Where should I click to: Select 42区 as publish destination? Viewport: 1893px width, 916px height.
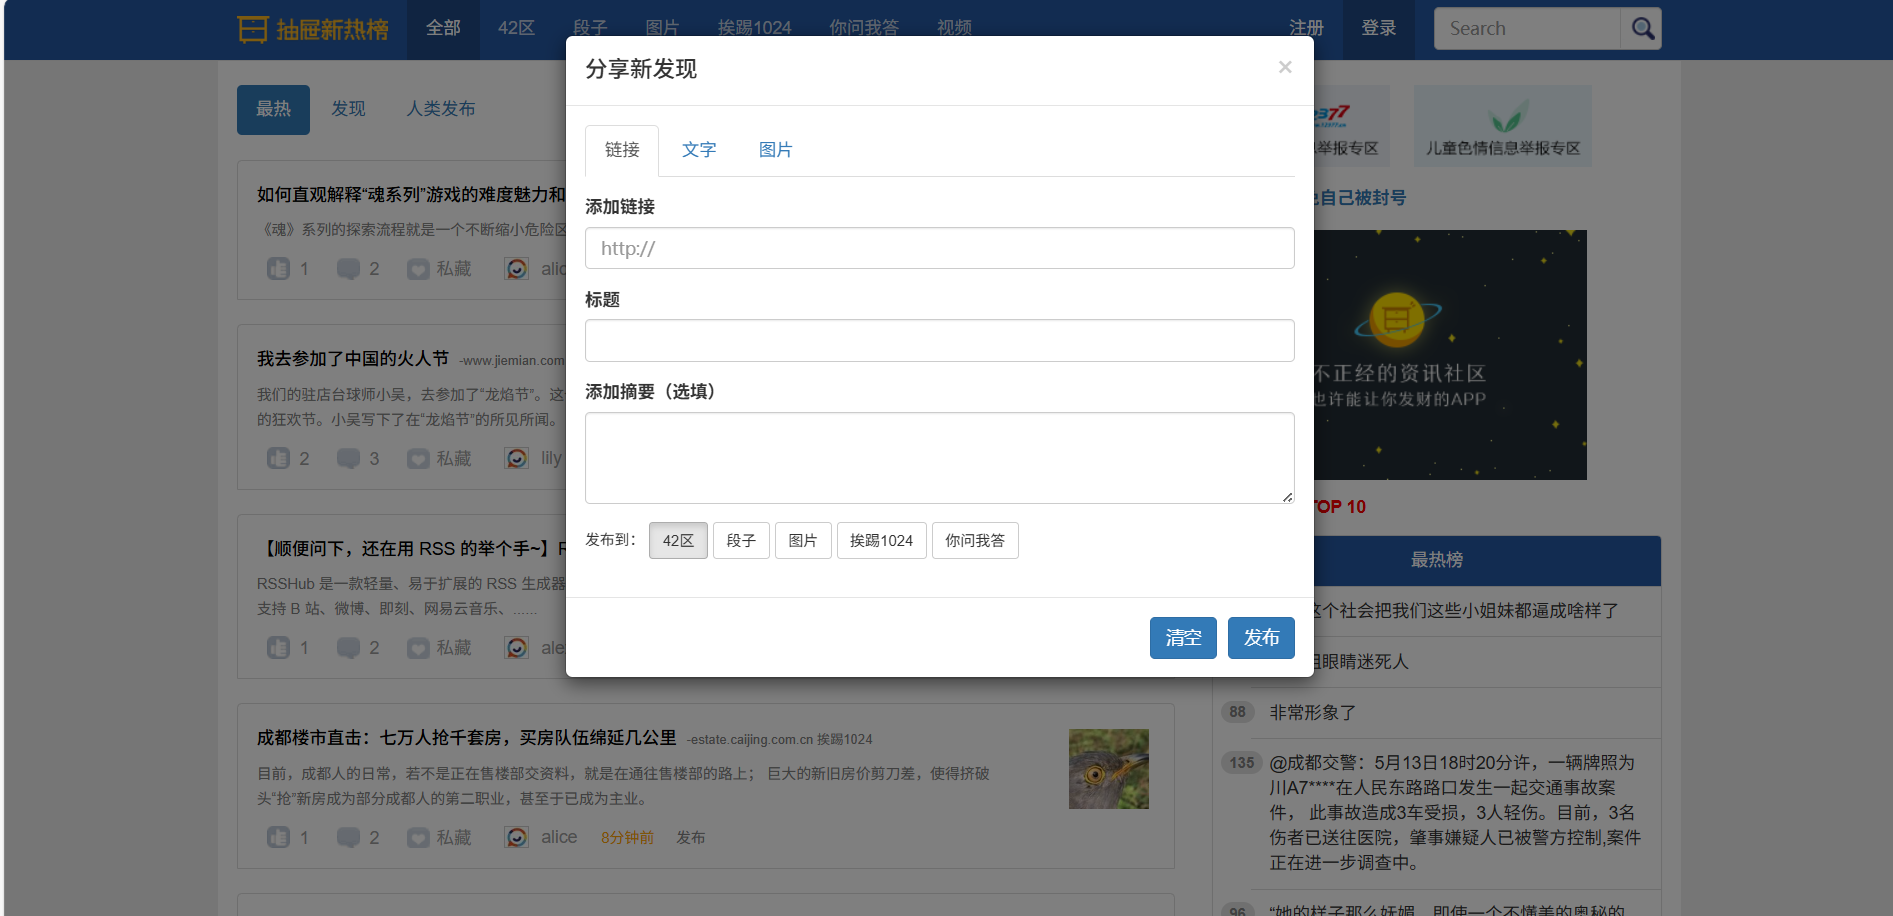coord(678,541)
